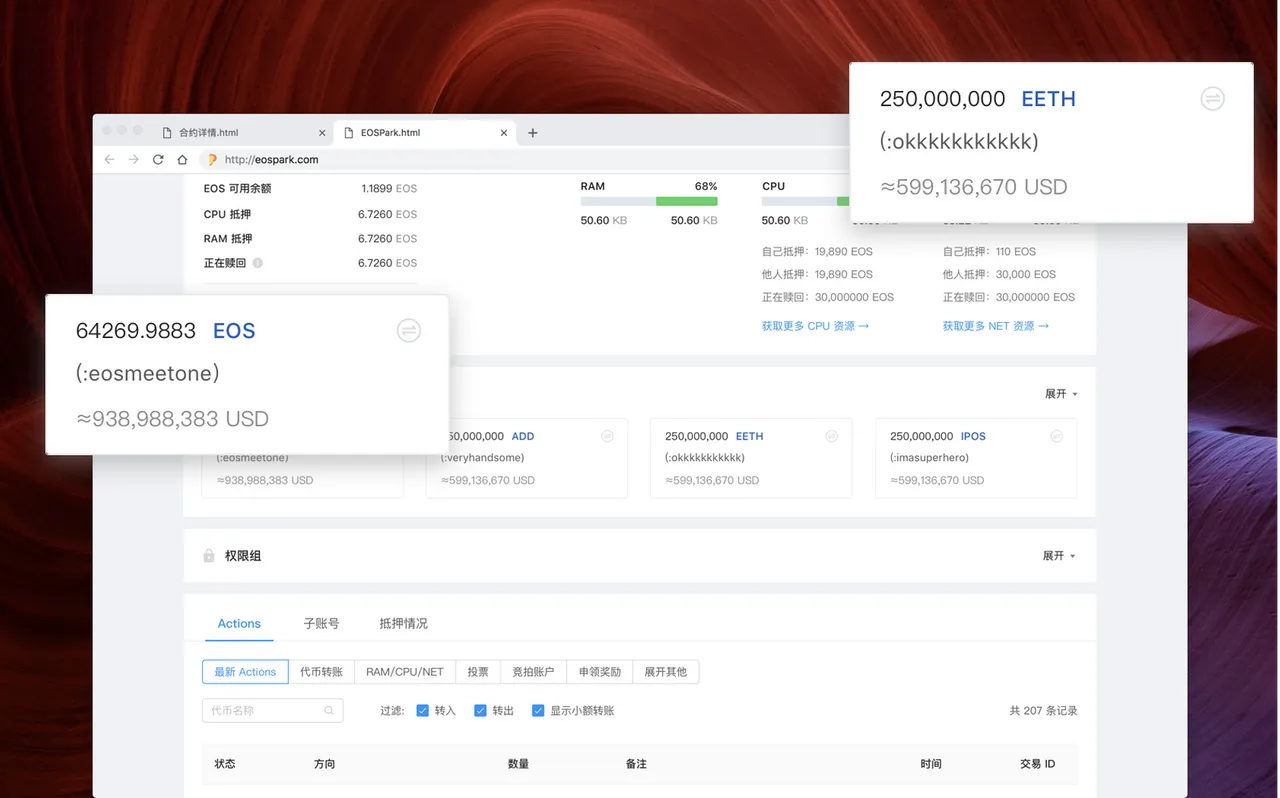Select the 投票 filter
Screen dimensions: 1280x798
(478, 671)
